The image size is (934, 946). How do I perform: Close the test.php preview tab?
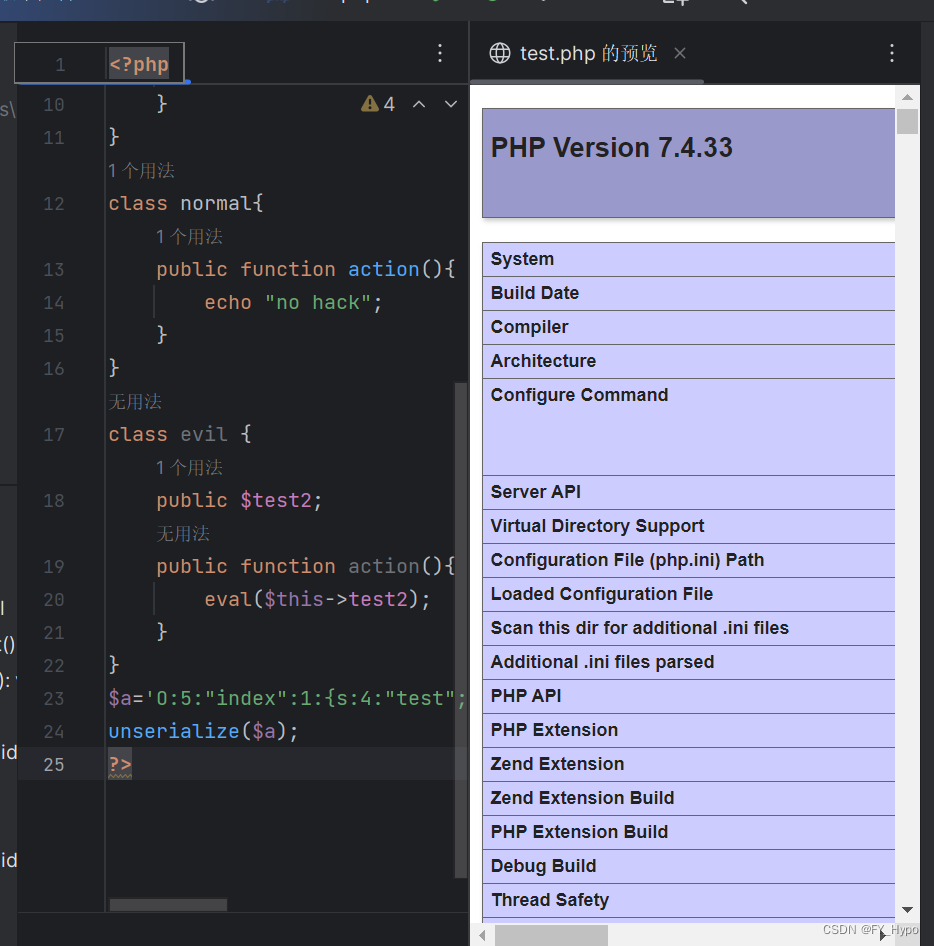[680, 53]
